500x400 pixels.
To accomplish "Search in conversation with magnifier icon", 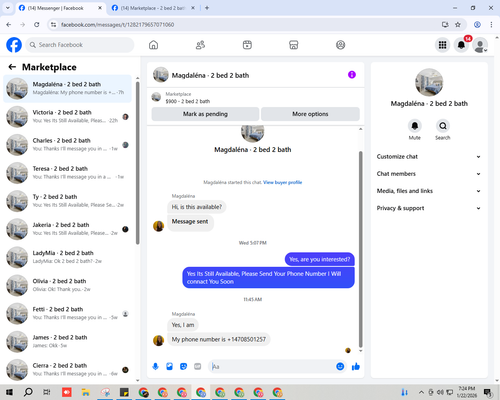I will [443, 126].
